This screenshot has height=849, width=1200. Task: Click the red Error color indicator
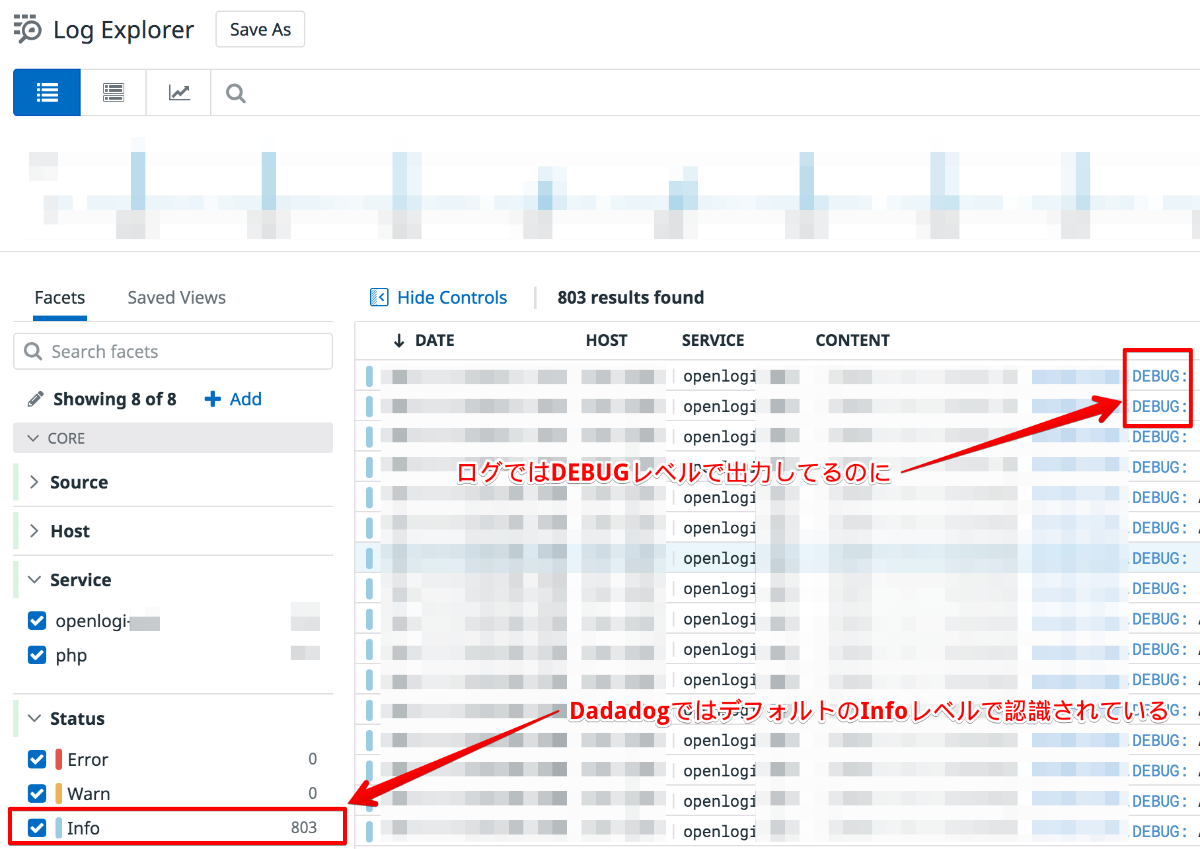pos(58,759)
